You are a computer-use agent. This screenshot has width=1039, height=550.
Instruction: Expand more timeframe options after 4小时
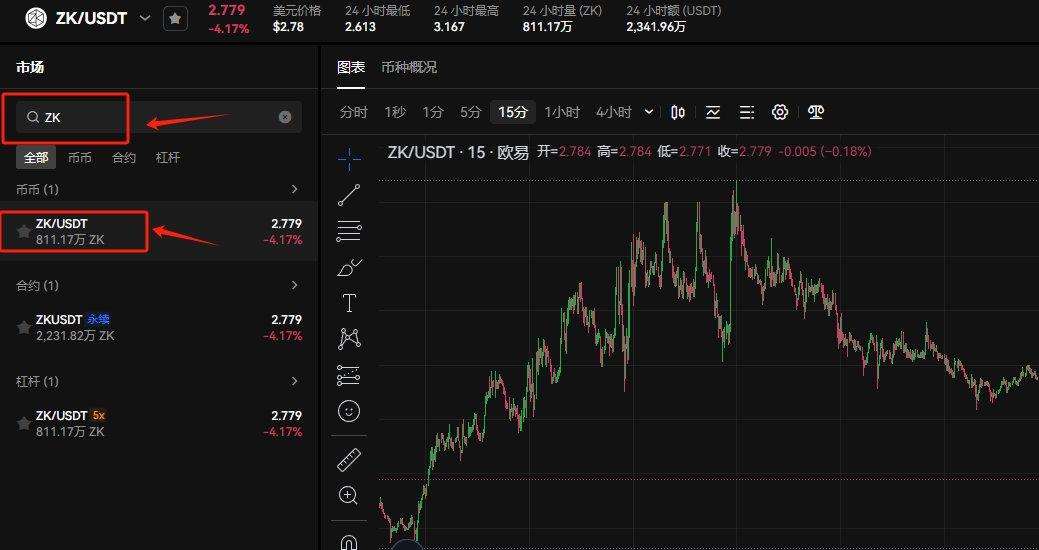[x=649, y=112]
